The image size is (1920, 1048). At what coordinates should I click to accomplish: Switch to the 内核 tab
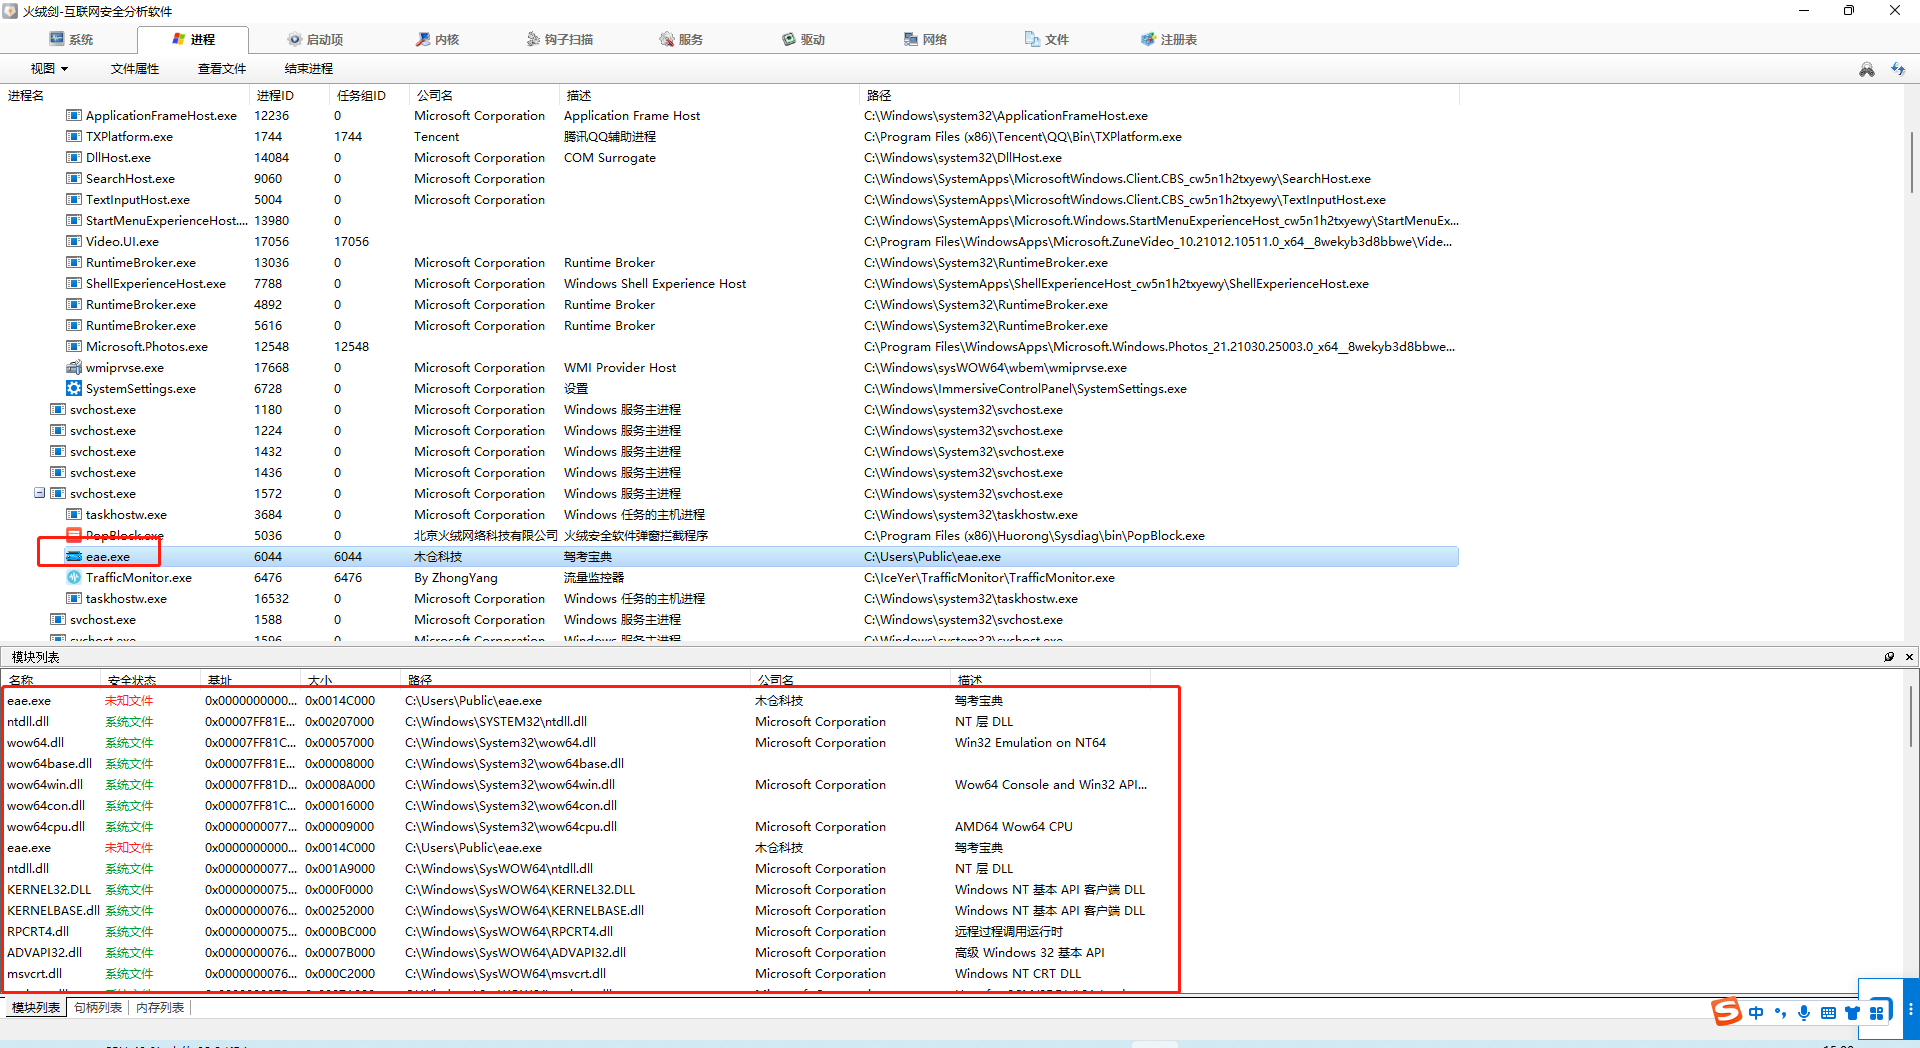(x=438, y=39)
